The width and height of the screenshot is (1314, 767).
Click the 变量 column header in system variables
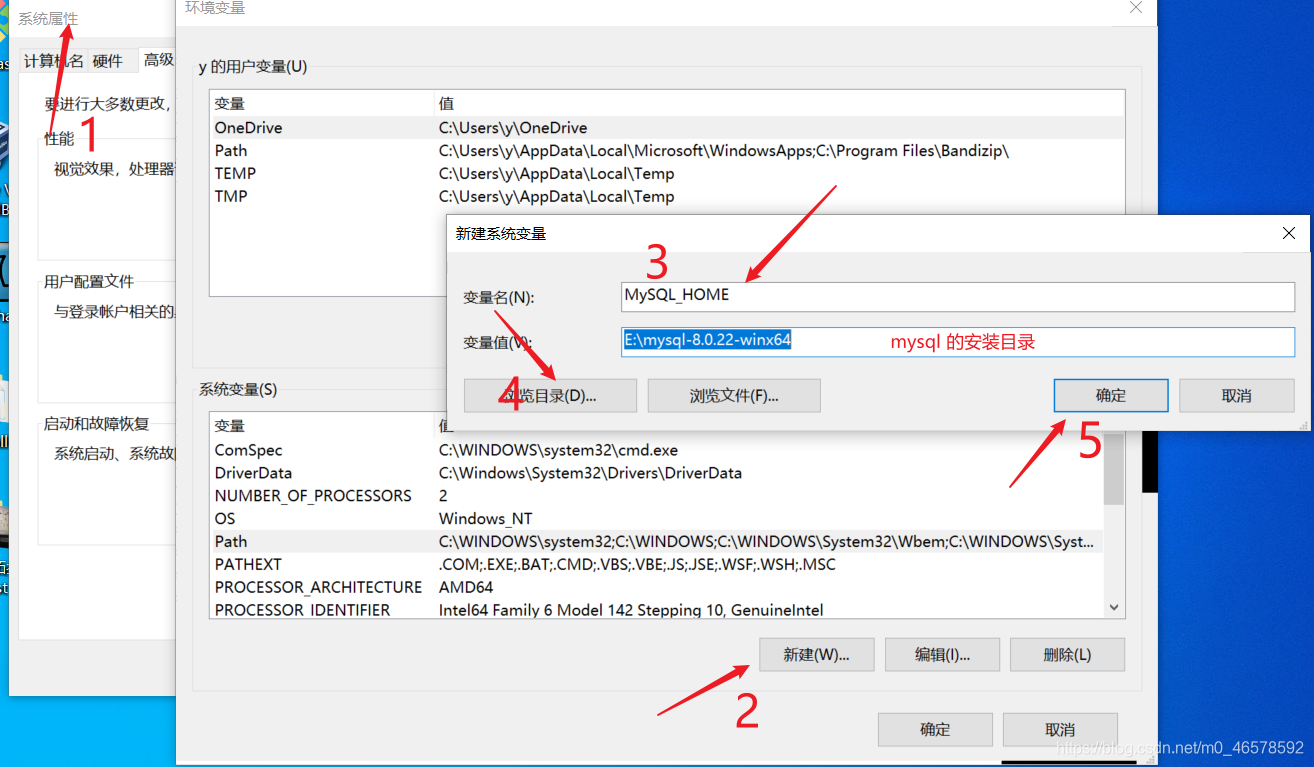tap(322, 426)
